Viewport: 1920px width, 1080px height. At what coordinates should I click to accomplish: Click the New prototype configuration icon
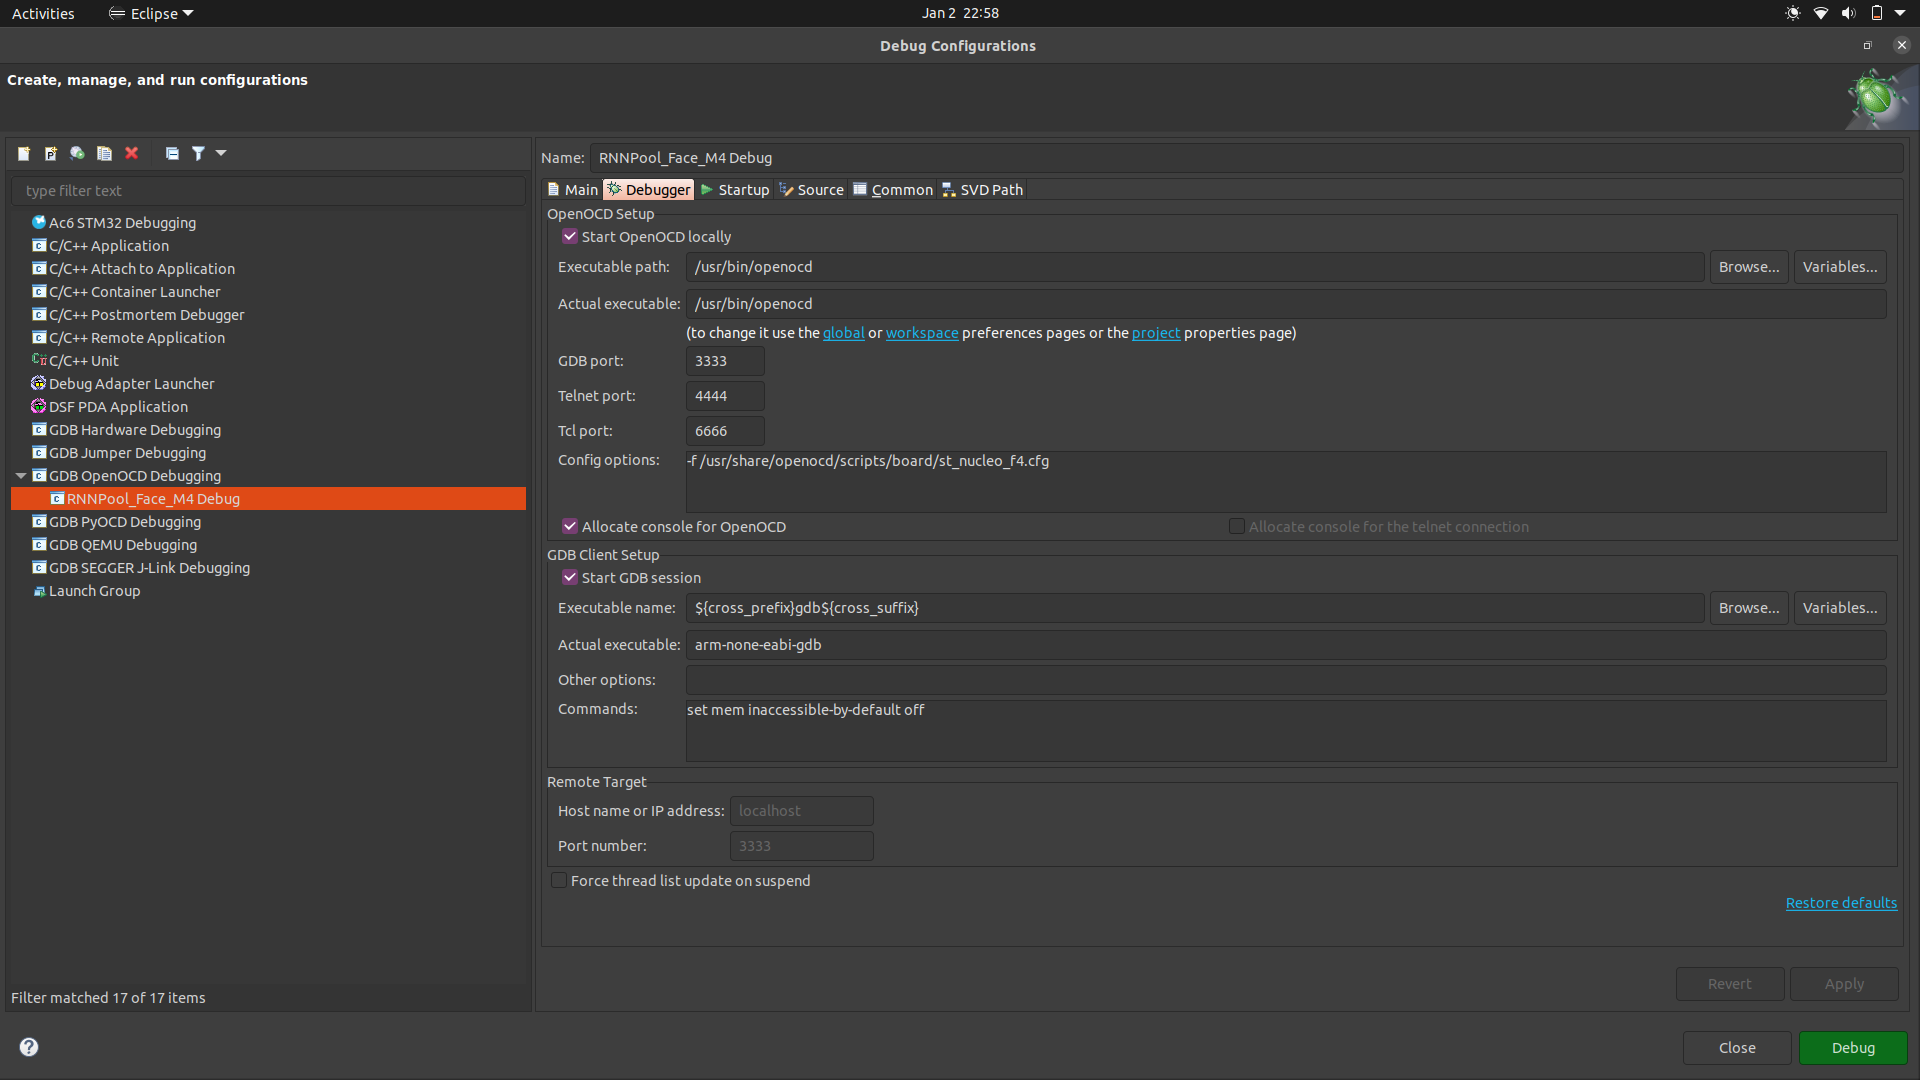51,153
